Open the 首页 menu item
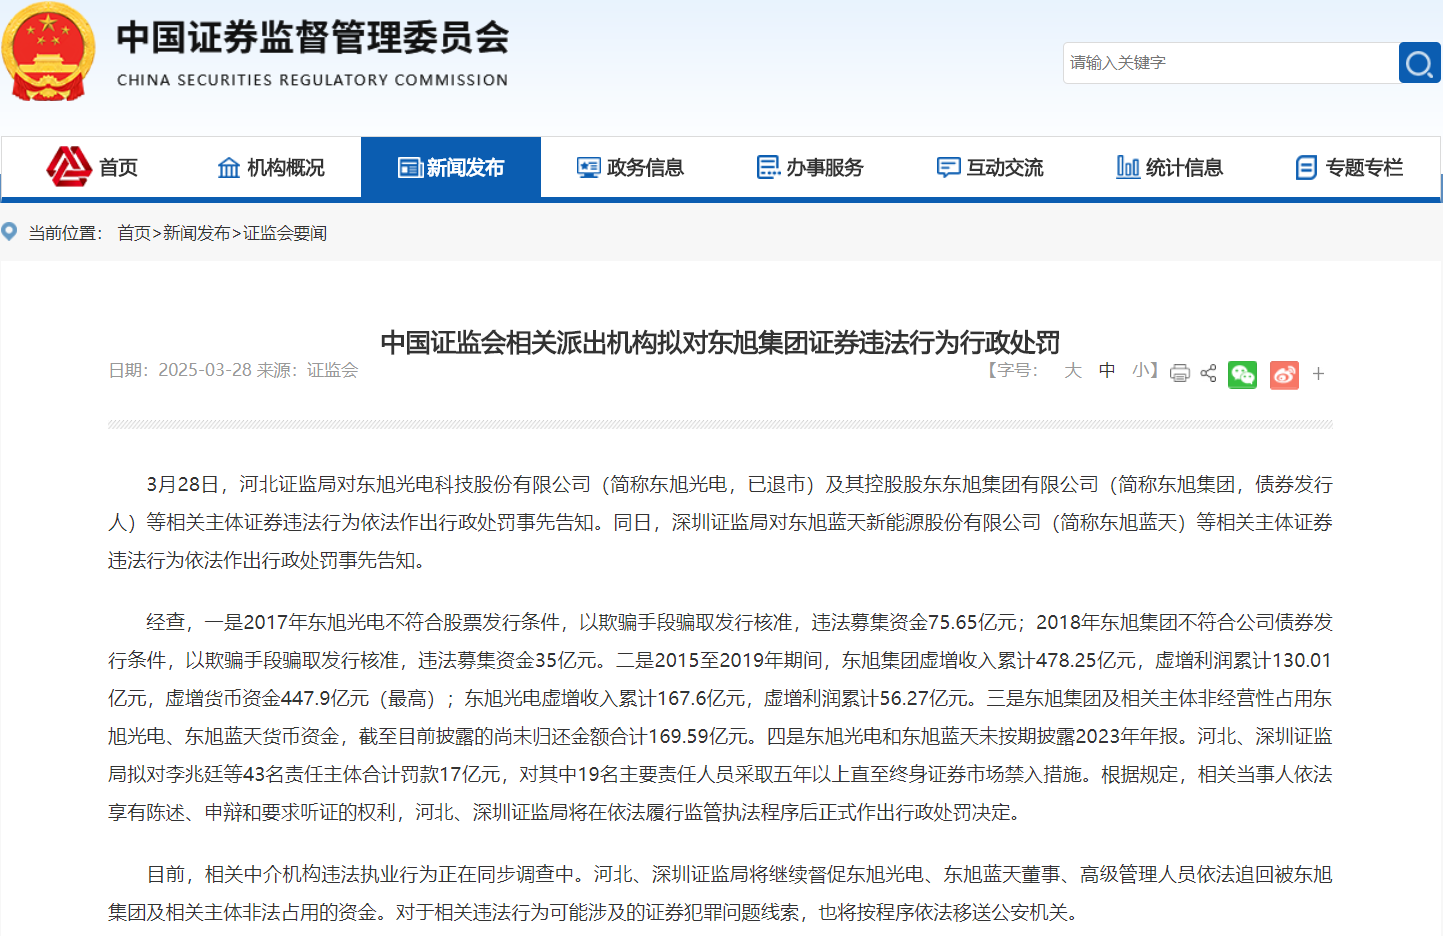Screen dimensions: 1443x936 (x=118, y=168)
